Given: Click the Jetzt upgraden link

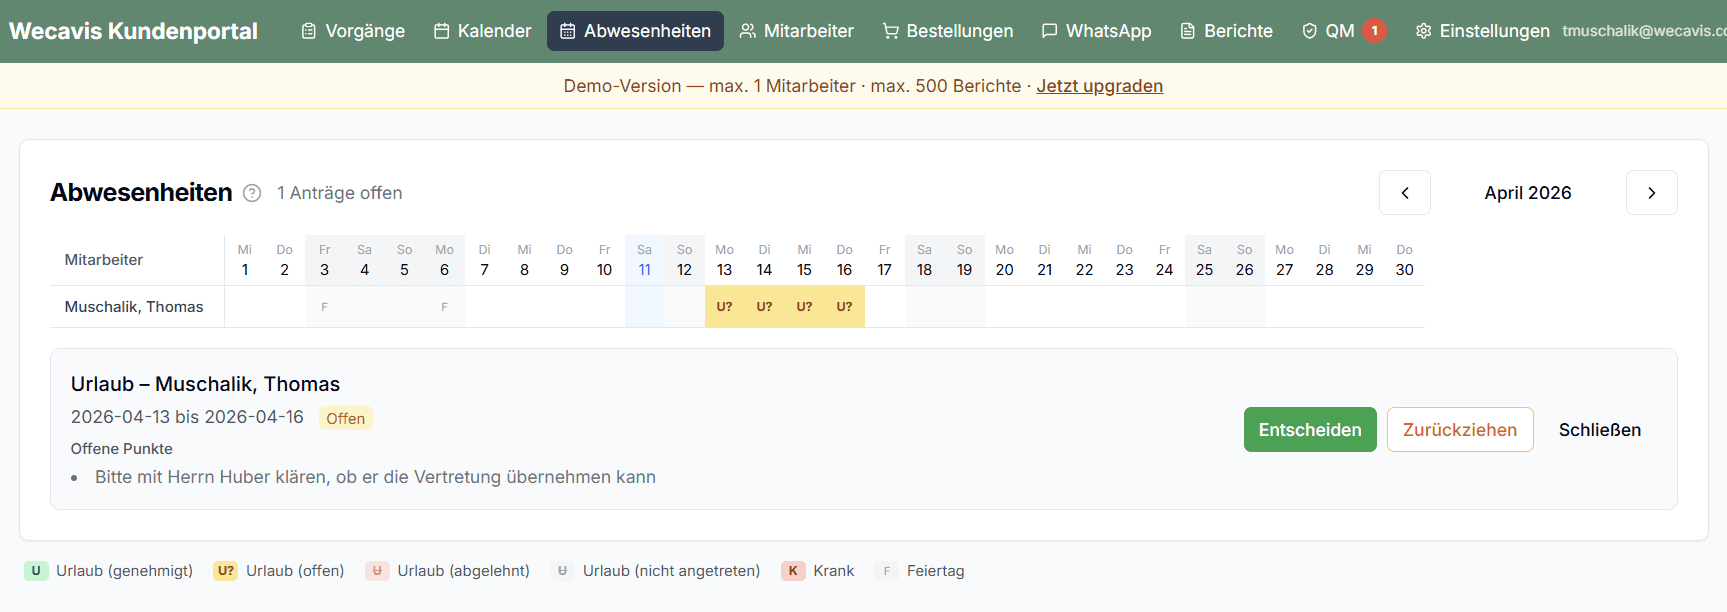Looking at the screenshot, I should click(1099, 86).
